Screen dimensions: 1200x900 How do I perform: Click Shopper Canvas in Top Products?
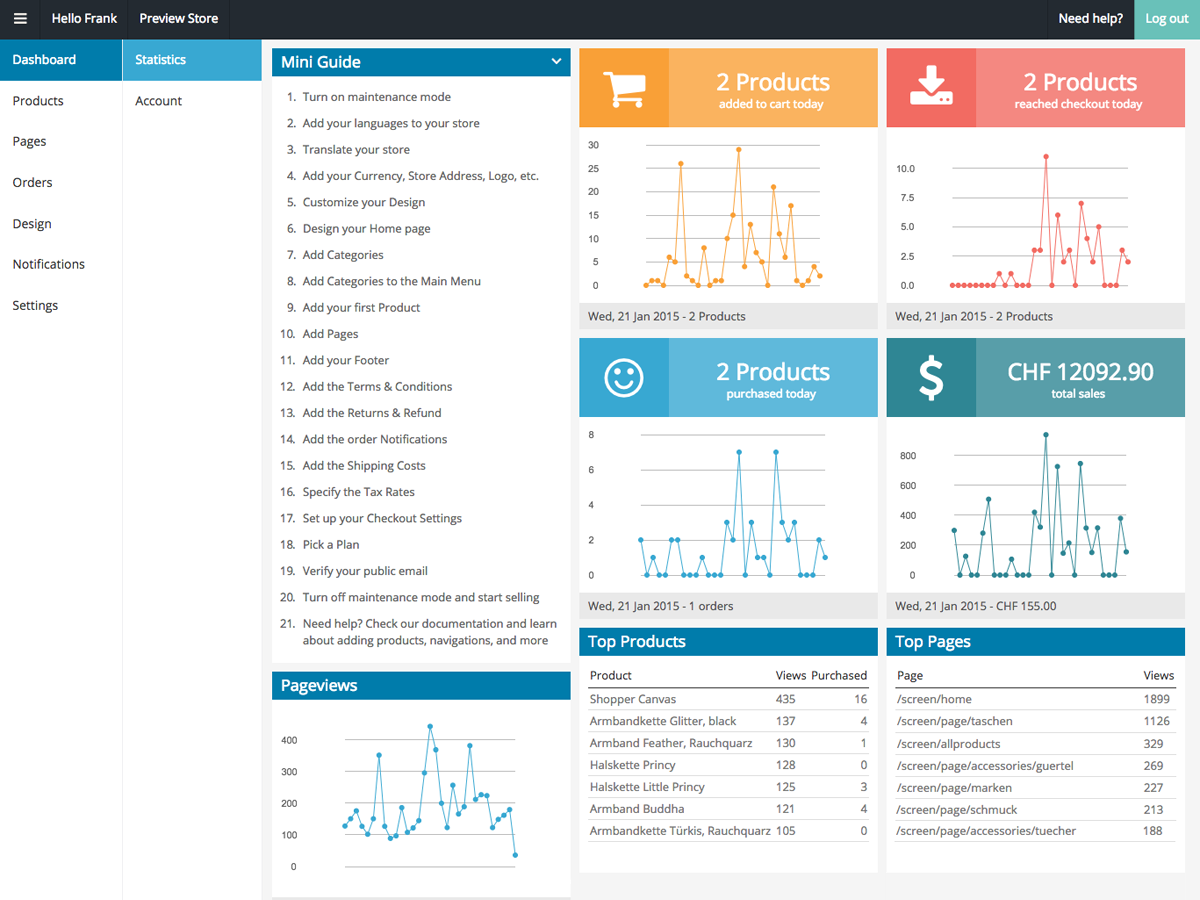click(633, 700)
